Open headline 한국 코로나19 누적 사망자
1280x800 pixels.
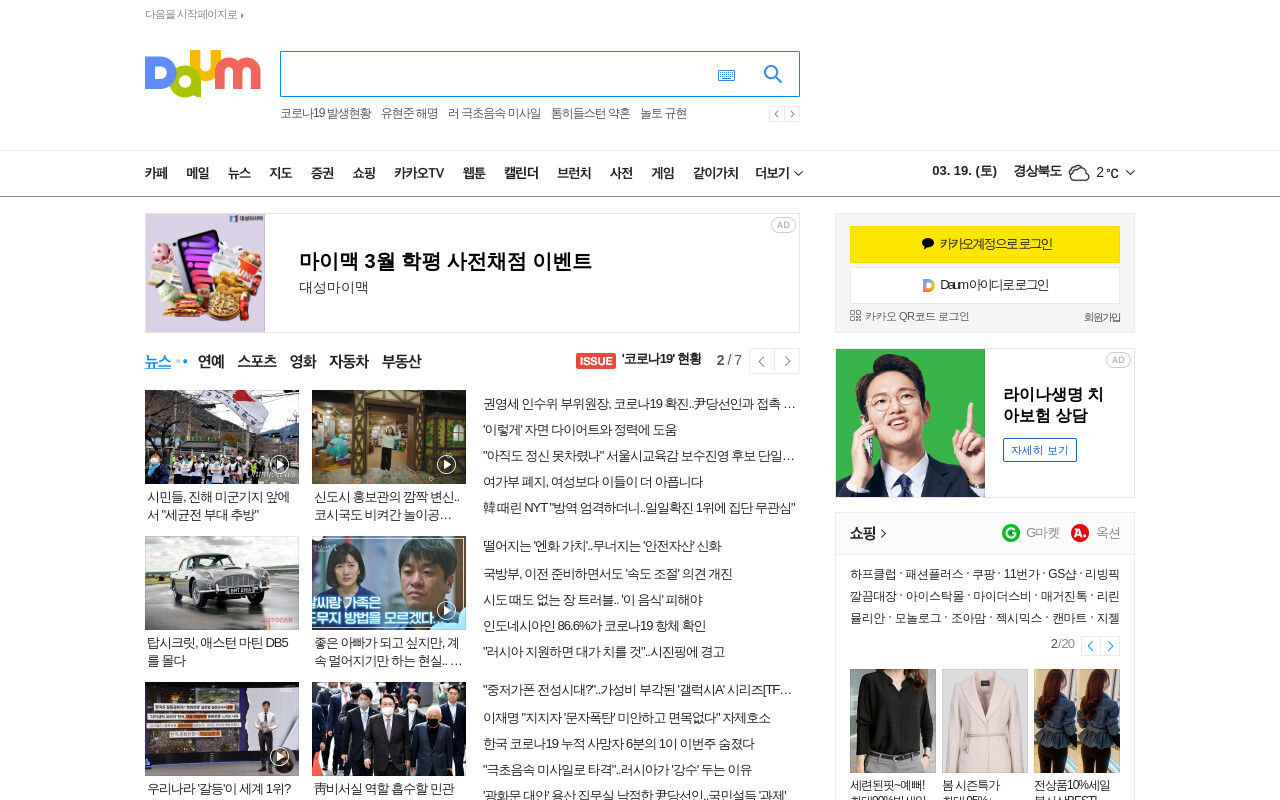[619, 744]
